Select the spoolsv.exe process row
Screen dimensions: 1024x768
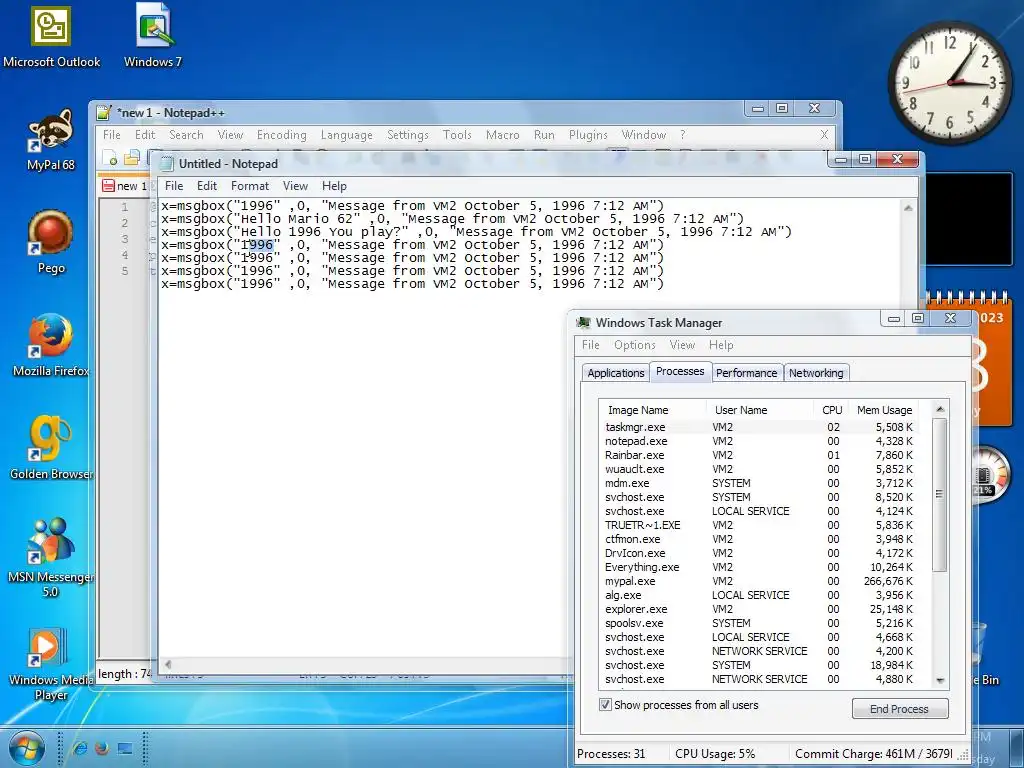coord(760,623)
